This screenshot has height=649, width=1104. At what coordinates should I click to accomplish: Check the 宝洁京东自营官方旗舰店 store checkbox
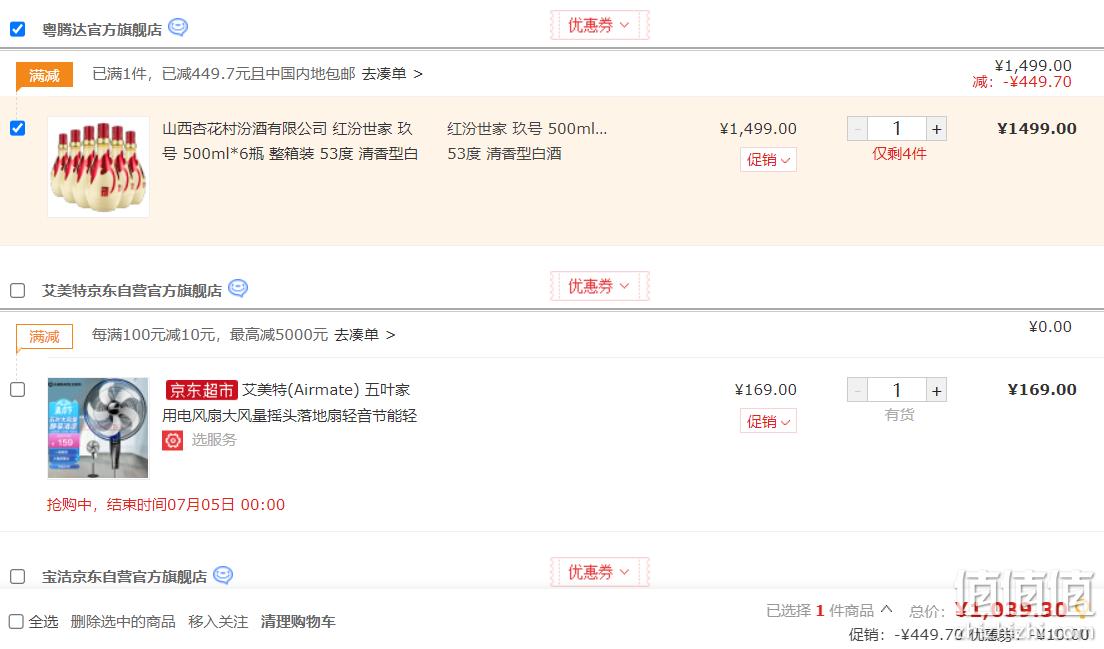[x=18, y=576]
